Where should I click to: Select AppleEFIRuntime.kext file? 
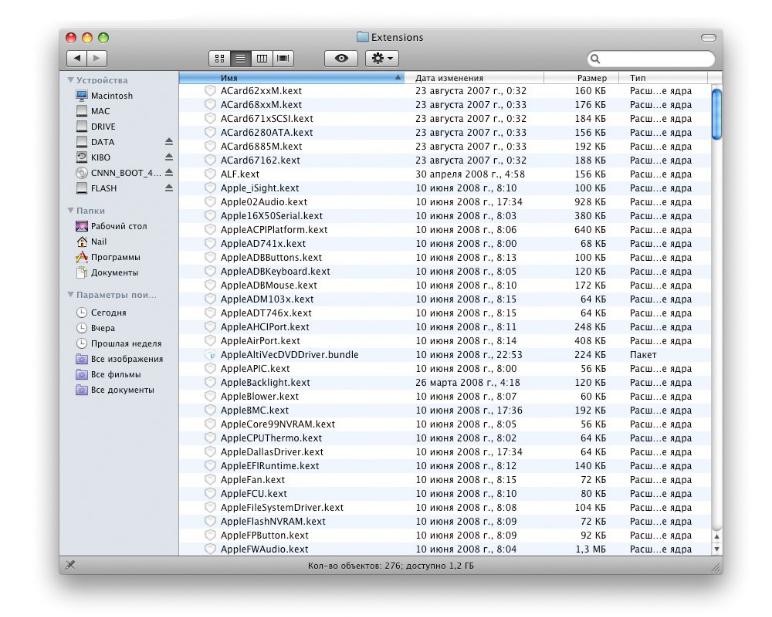tap(445, 466)
